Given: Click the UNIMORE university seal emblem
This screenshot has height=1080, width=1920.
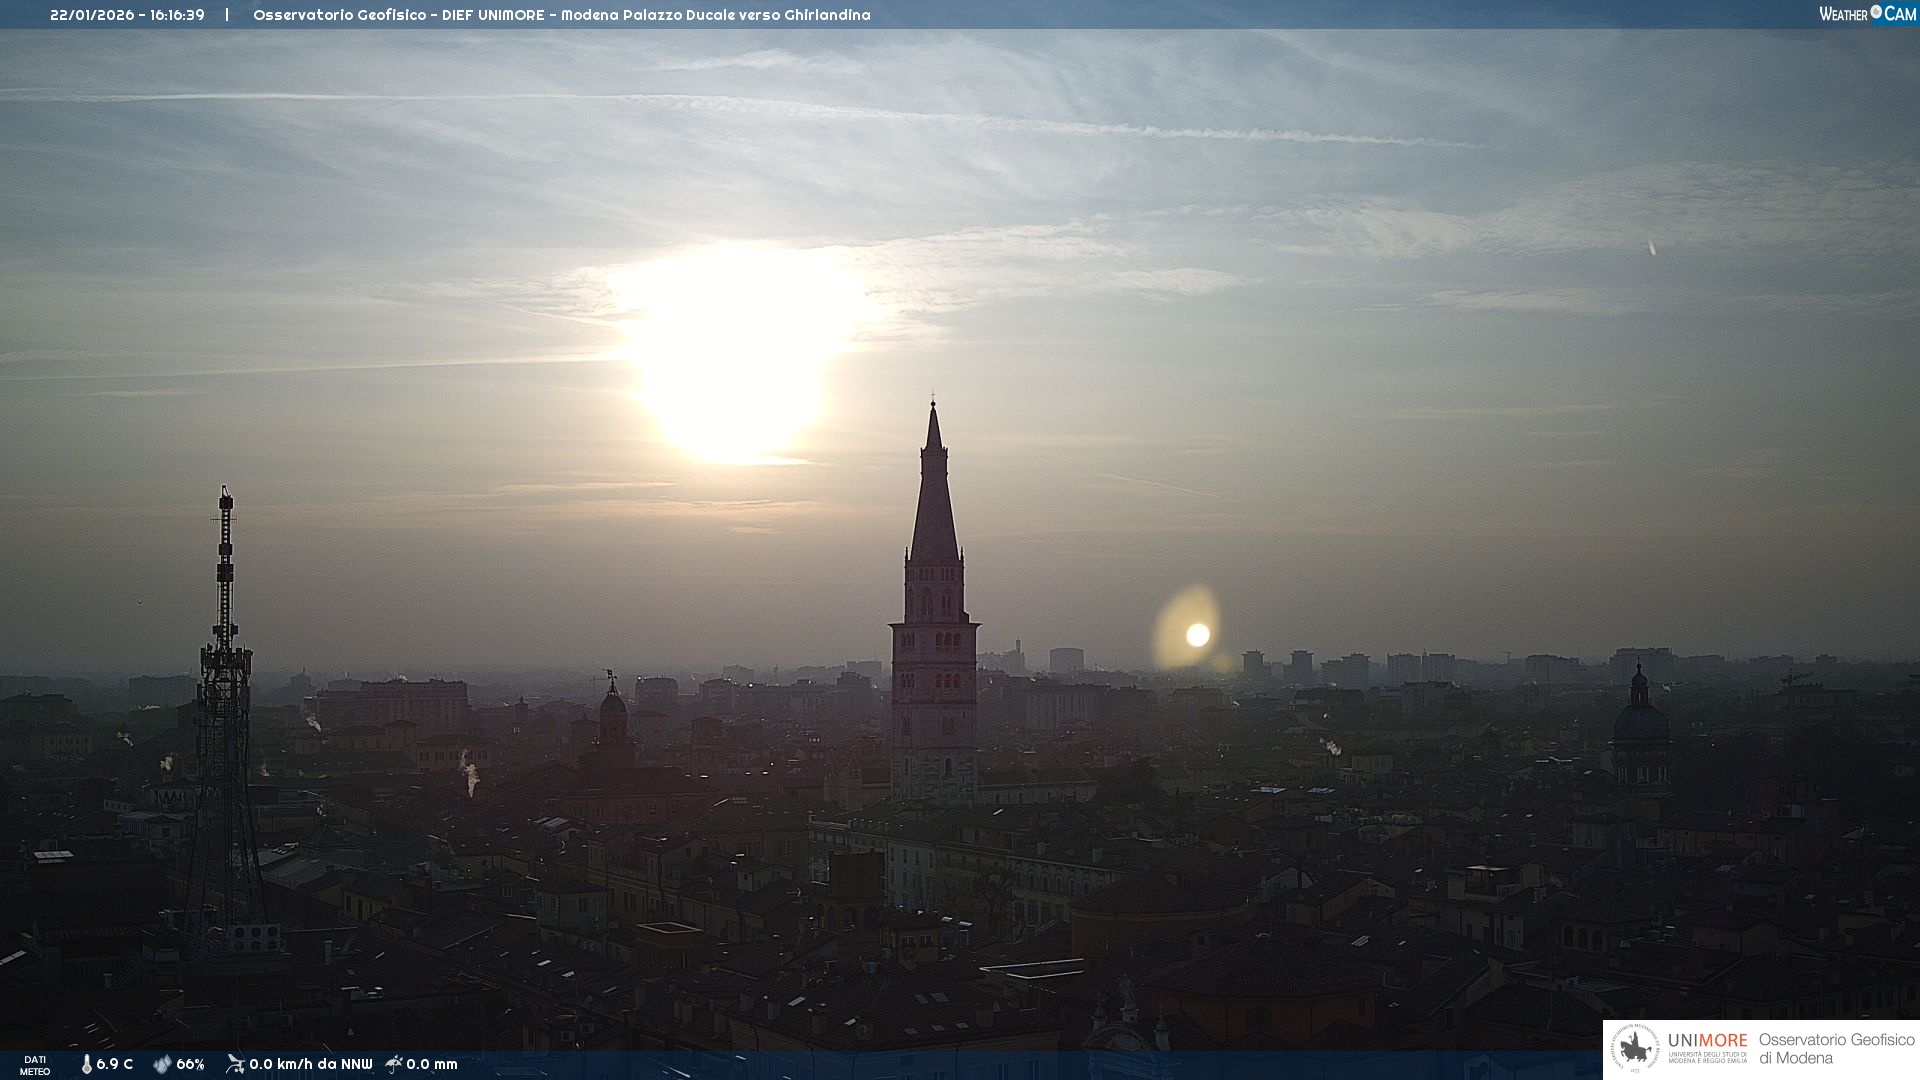Looking at the screenshot, I should 1635,1049.
